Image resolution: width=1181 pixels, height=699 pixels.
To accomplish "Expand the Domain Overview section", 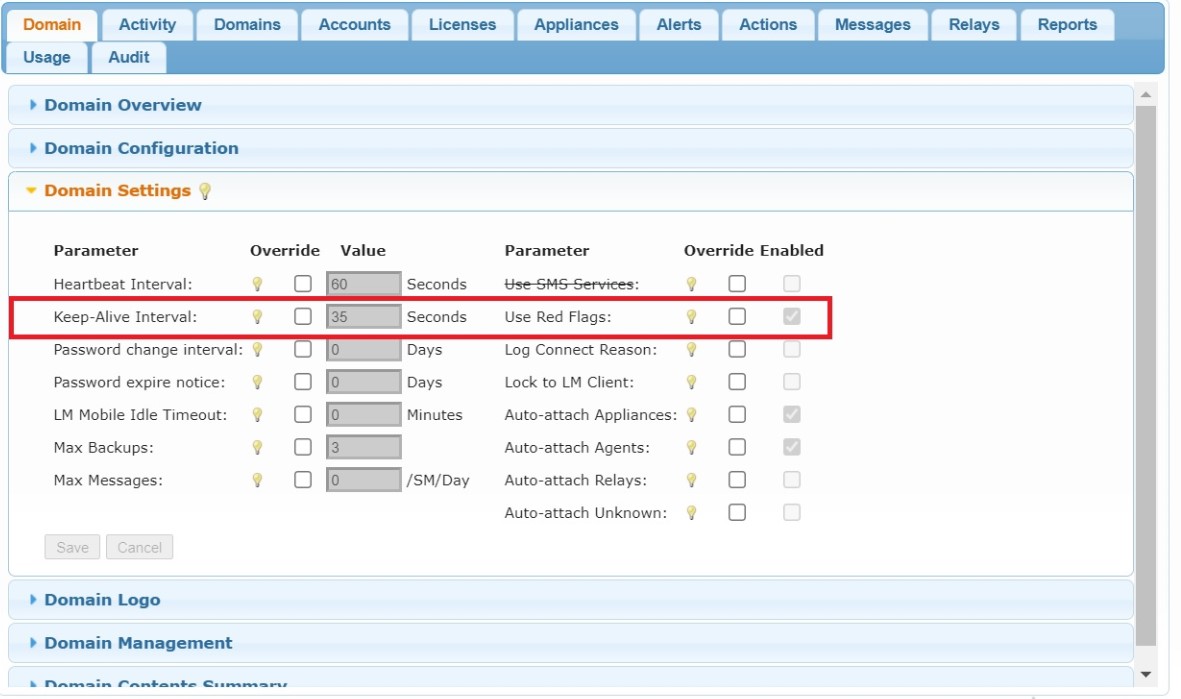I will [x=570, y=105].
